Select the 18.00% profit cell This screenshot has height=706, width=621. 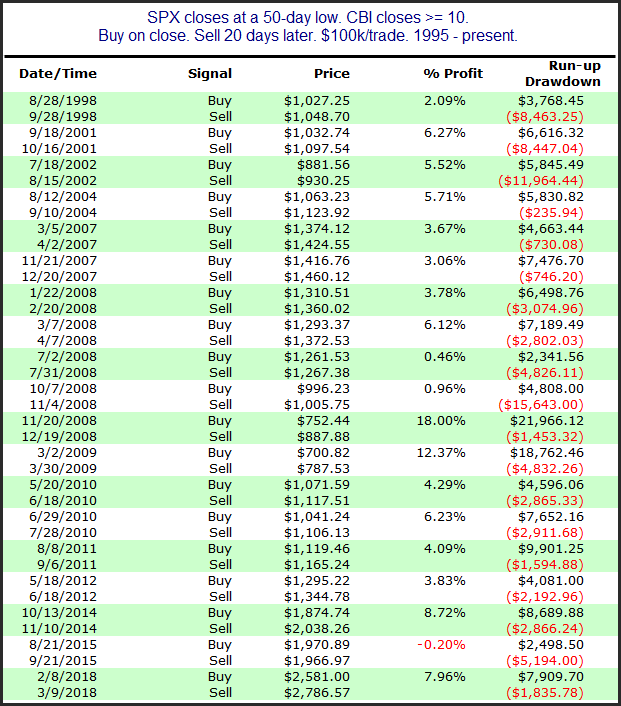tap(441, 421)
